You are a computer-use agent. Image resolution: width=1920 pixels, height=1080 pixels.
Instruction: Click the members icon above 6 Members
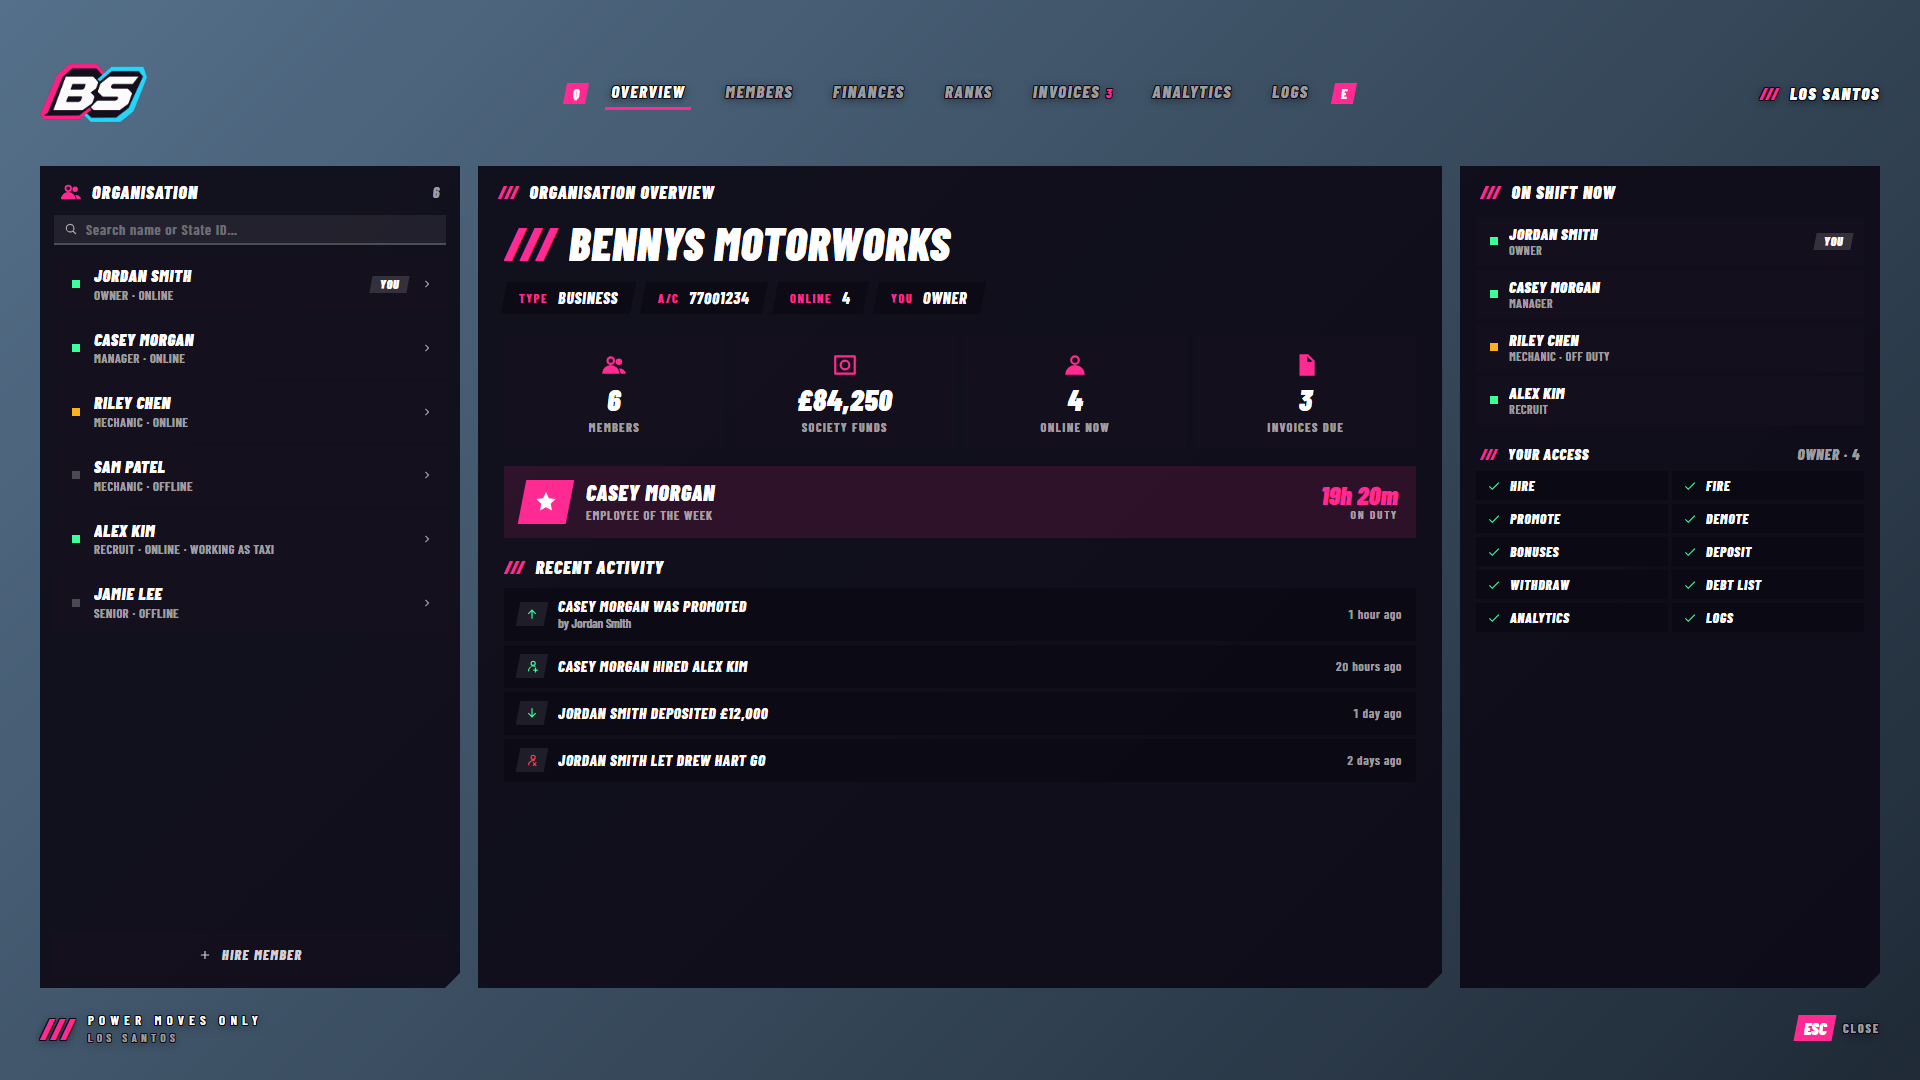614,365
